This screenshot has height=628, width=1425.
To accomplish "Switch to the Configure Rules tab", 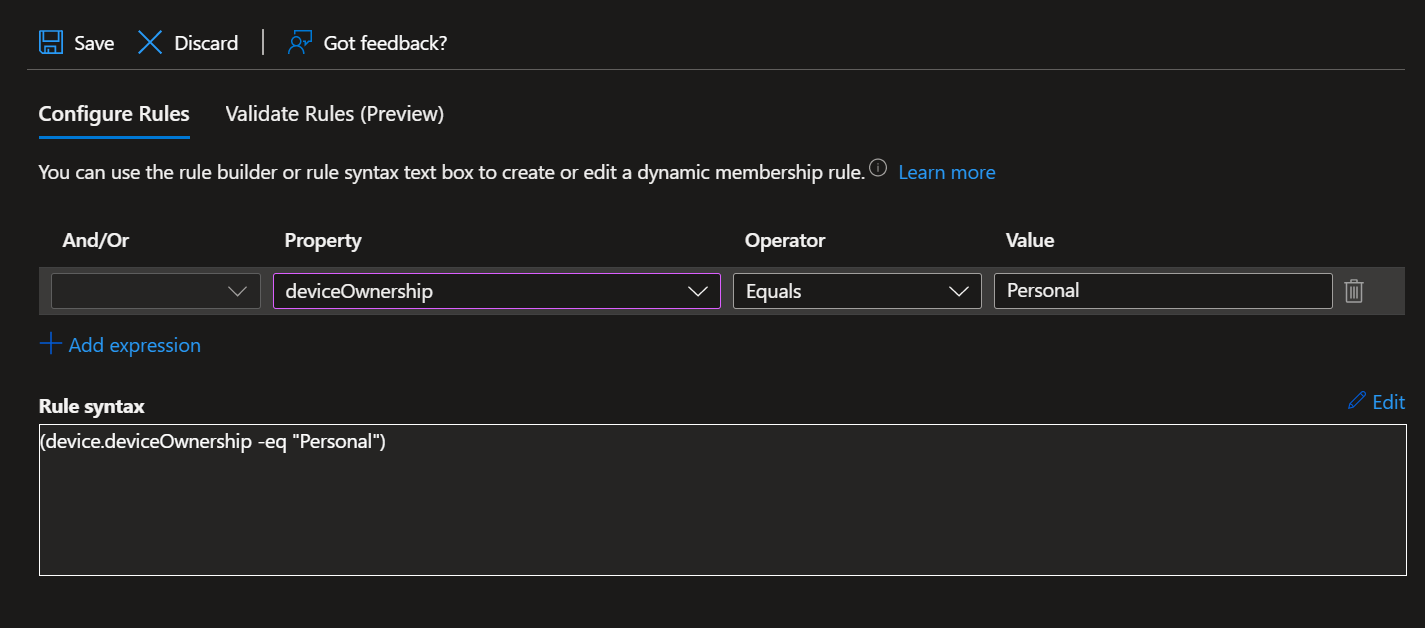I will point(113,114).
